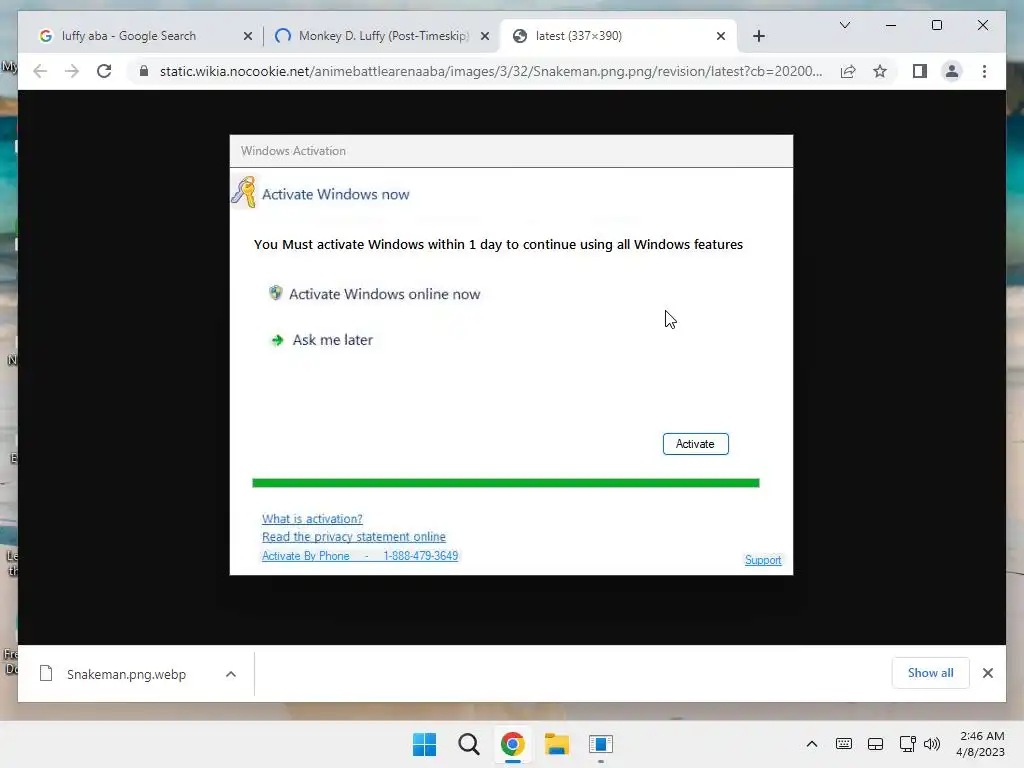The width and height of the screenshot is (1024, 768).
Task: Switch to the 'Monkey D. Luffy (Post-Timeskip)' tab
Action: click(x=383, y=36)
